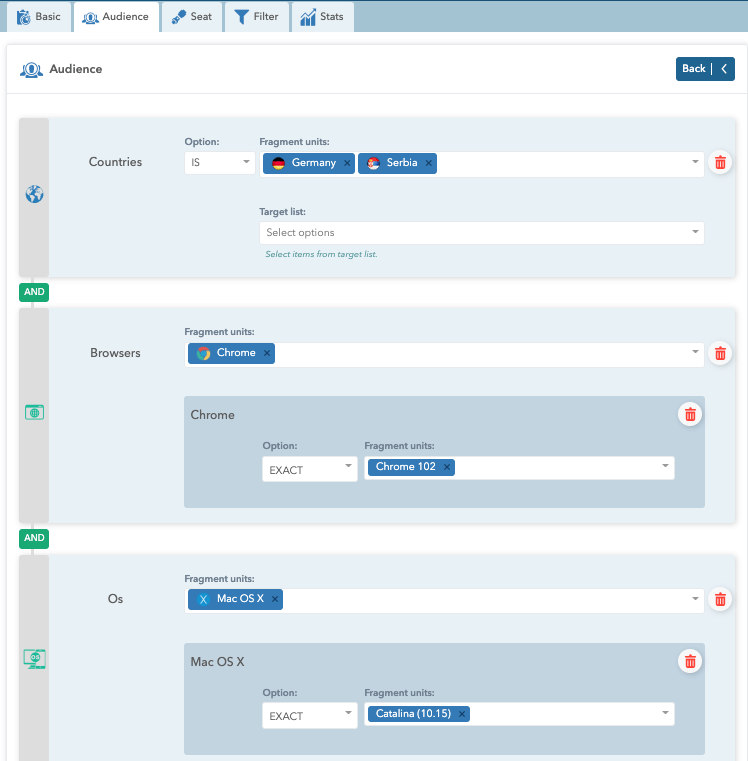Remove the Chrome sub-panel via trash icon

(689, 414)
